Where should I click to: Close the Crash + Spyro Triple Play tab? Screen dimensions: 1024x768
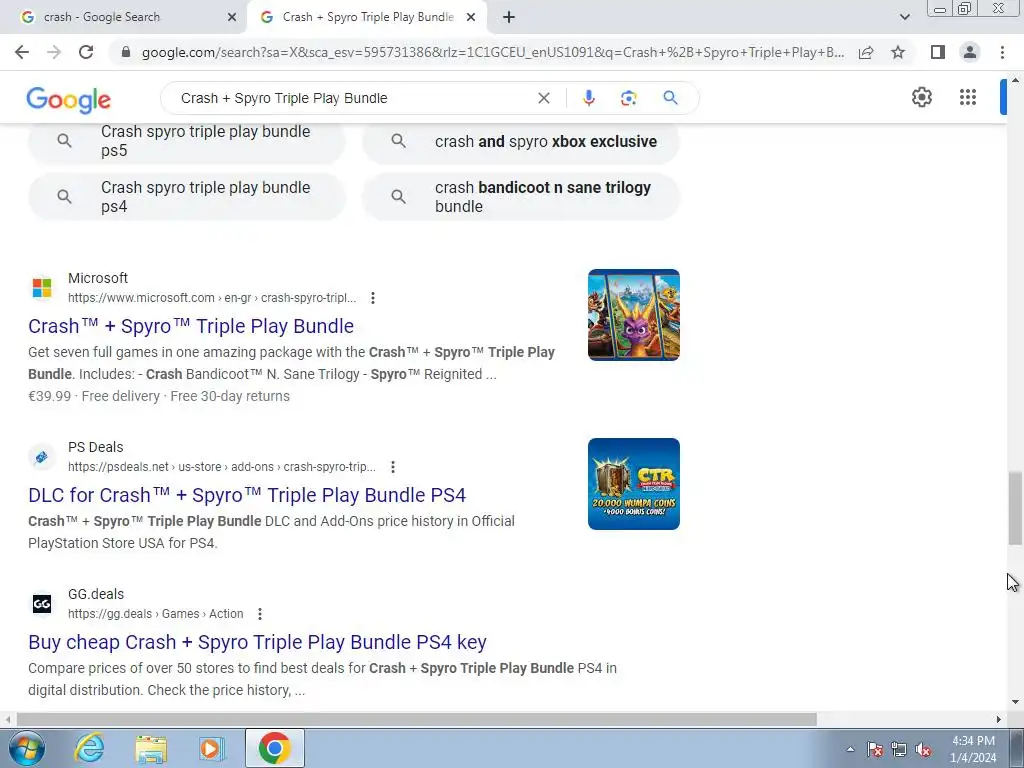(471, 17)
